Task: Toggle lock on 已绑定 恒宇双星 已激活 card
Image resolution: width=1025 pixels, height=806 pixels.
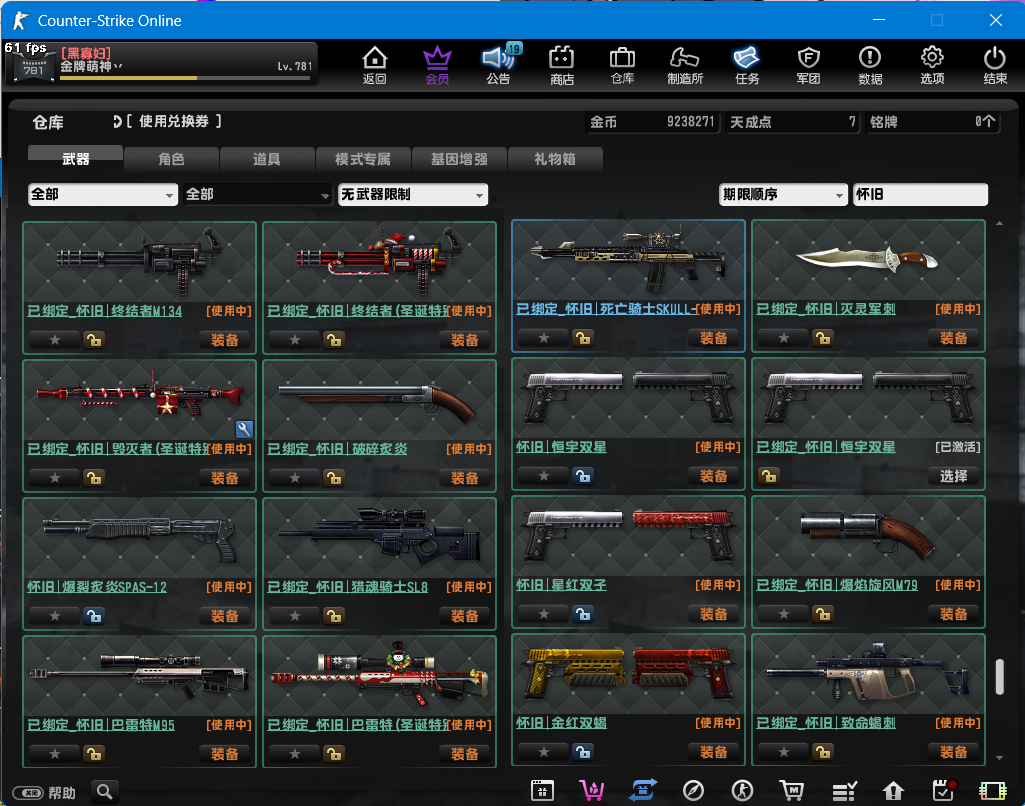Action: 769,476
